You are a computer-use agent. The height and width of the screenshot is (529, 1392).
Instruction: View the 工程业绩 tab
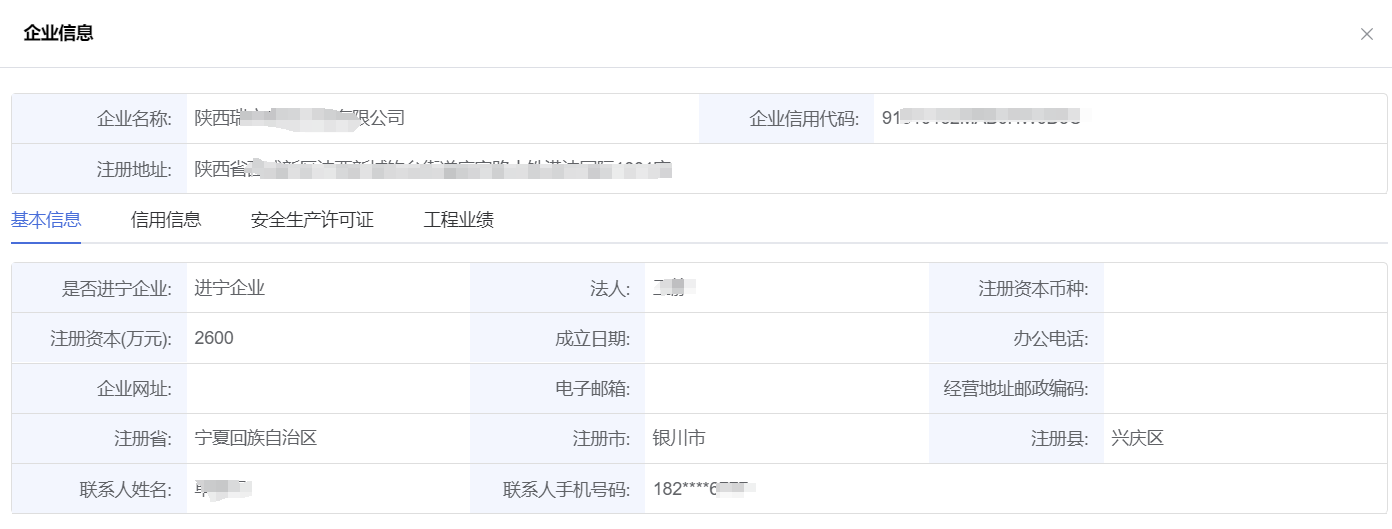[x=458, y=220]
